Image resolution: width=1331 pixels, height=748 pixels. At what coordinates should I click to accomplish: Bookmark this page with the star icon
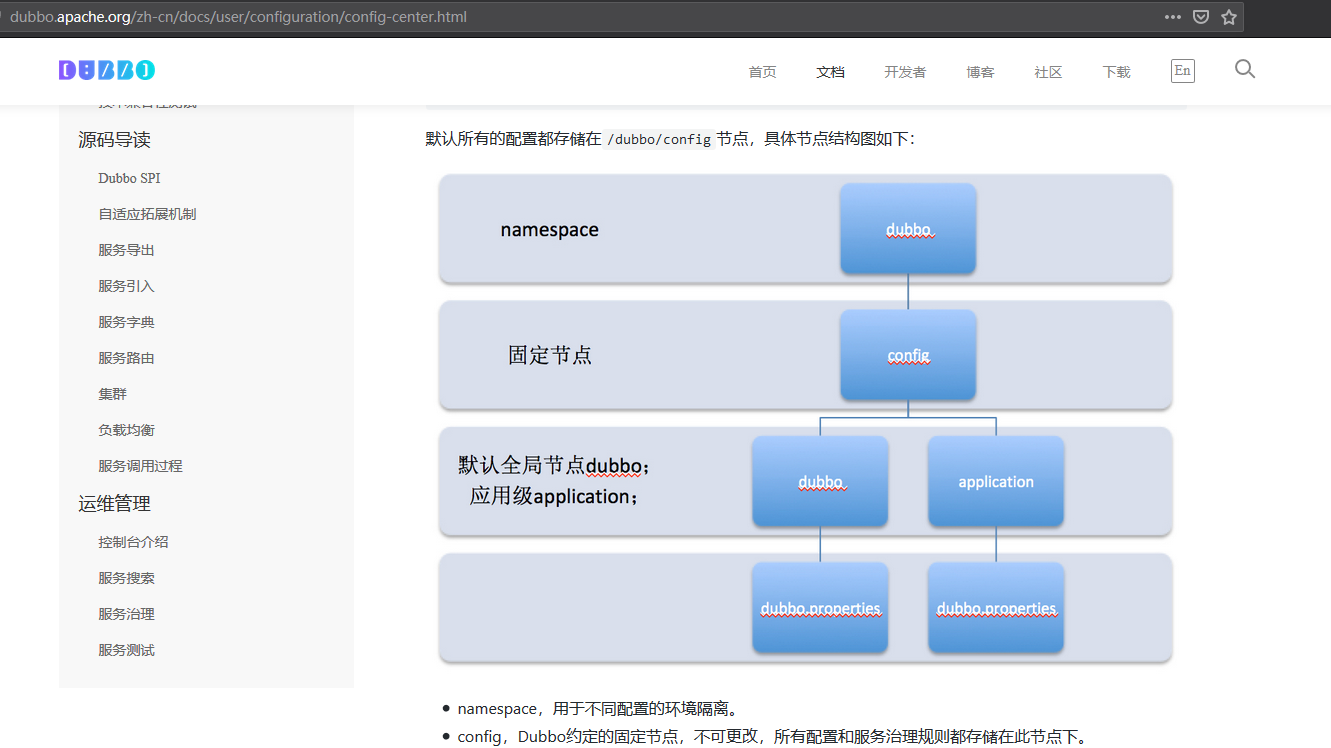pyautogui.click(x=1228, y=16)
